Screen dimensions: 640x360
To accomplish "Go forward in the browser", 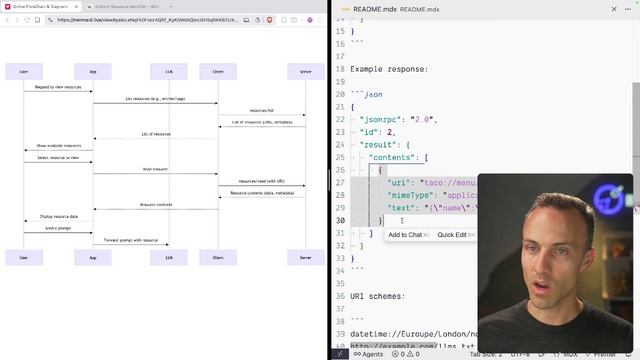I will pyautogui.click(x=17, y=20).
